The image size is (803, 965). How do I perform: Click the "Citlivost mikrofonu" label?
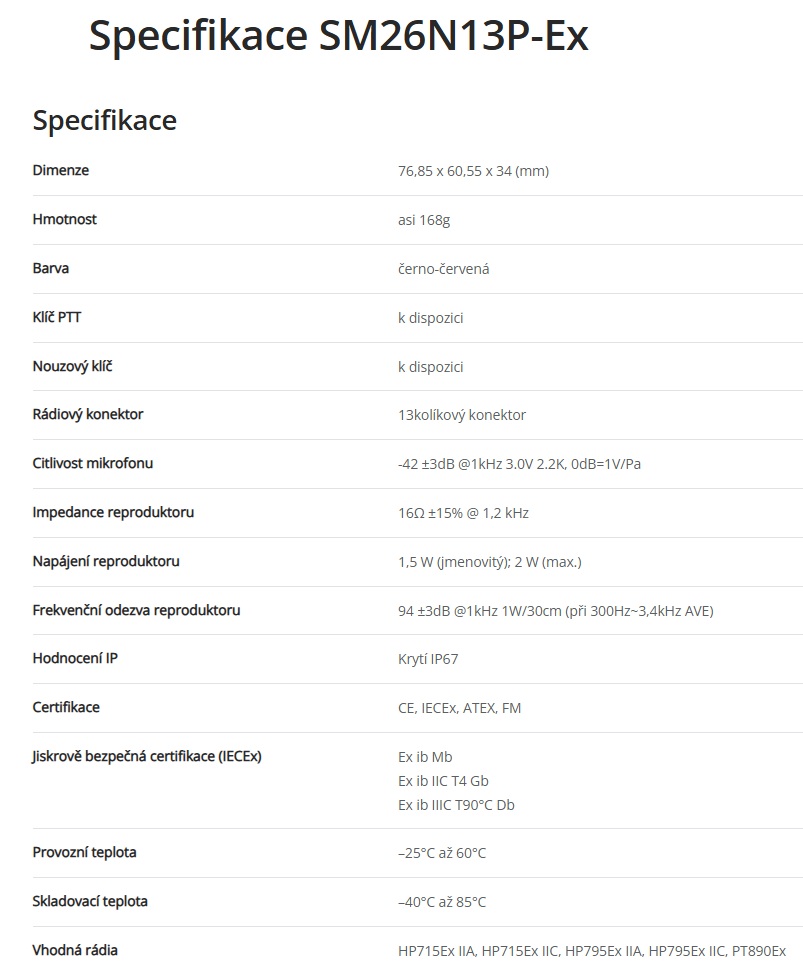coord(93,463)
